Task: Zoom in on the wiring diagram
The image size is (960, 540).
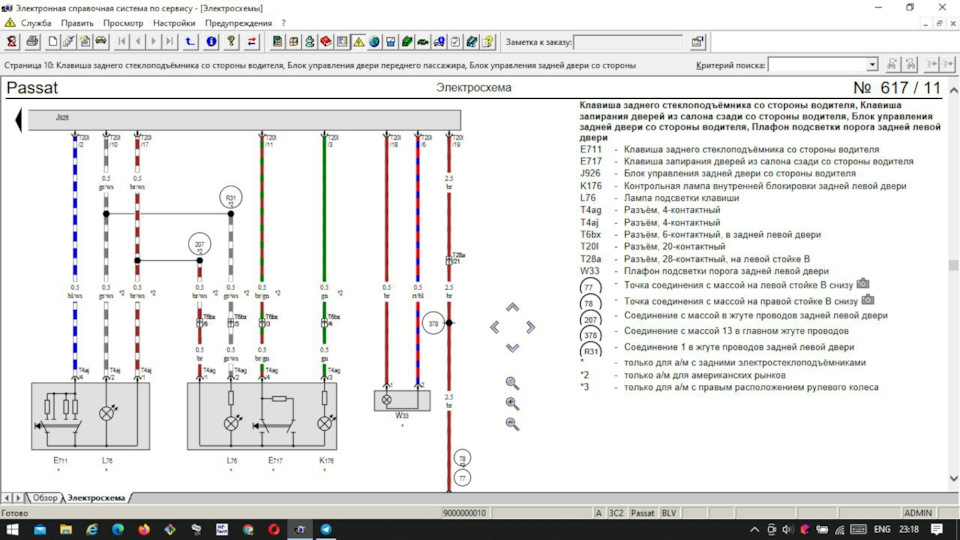Action: coord(512,403)
